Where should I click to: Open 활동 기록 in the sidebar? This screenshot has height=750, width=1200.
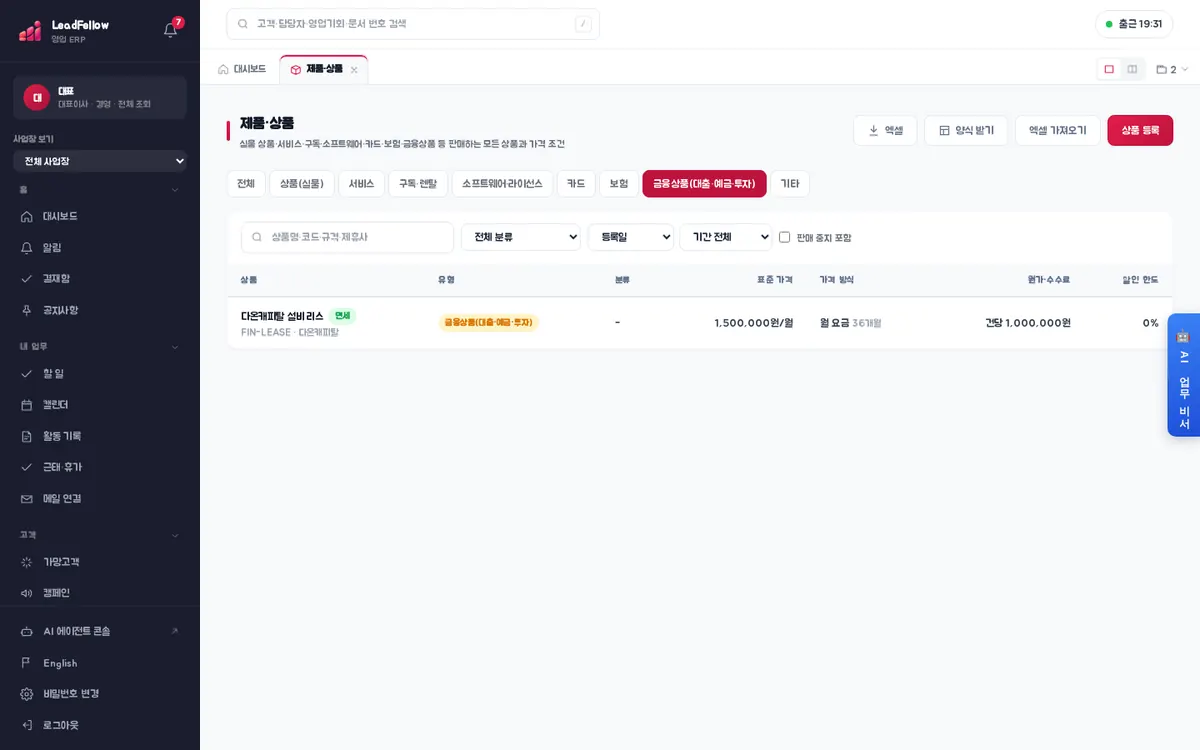click(x=100, y=436)
